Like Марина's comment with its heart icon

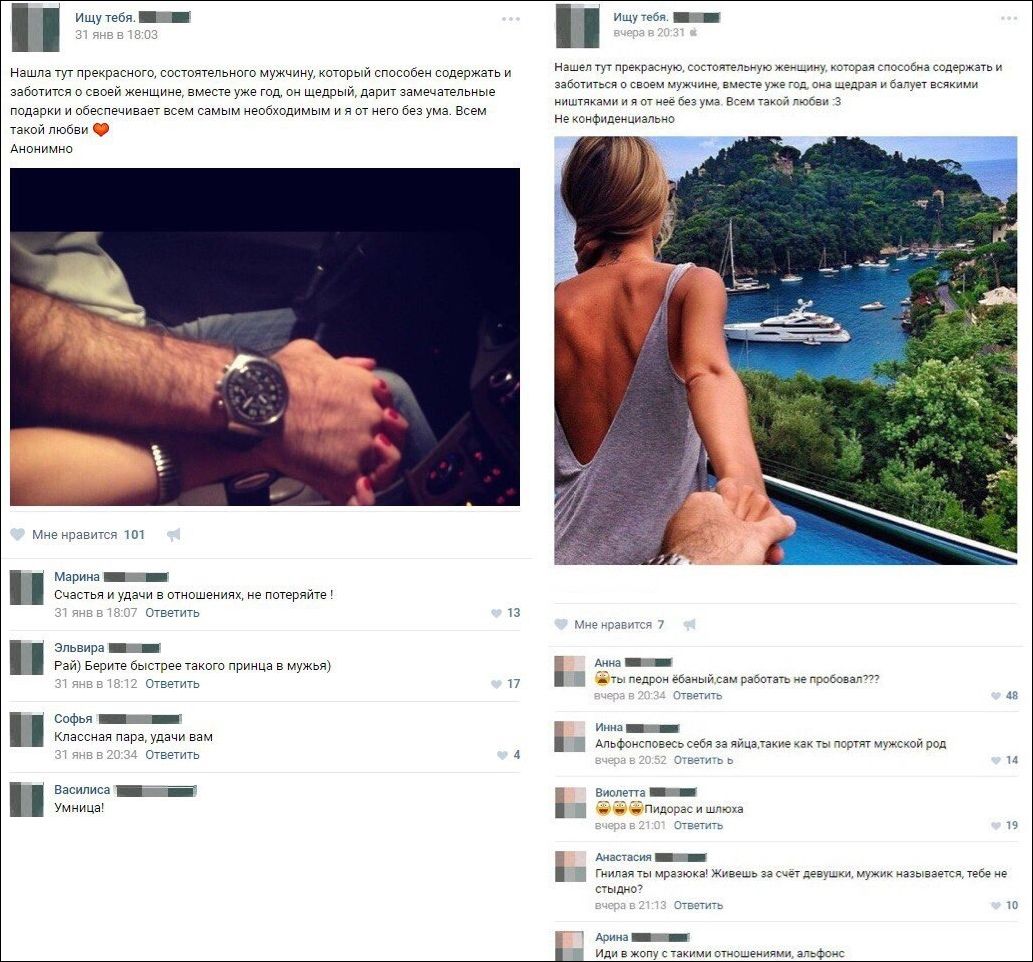pos(497,613)
